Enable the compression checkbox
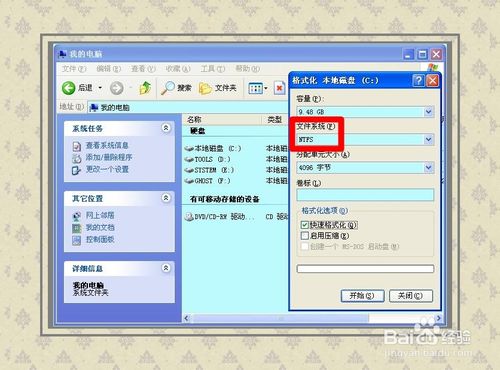The width and height of the screenshot is (500, 370). [304, 236]
